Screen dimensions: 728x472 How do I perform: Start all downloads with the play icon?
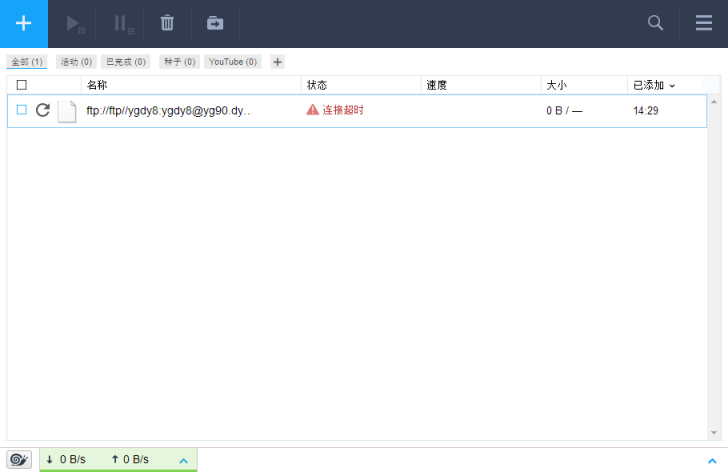(75, 24)
